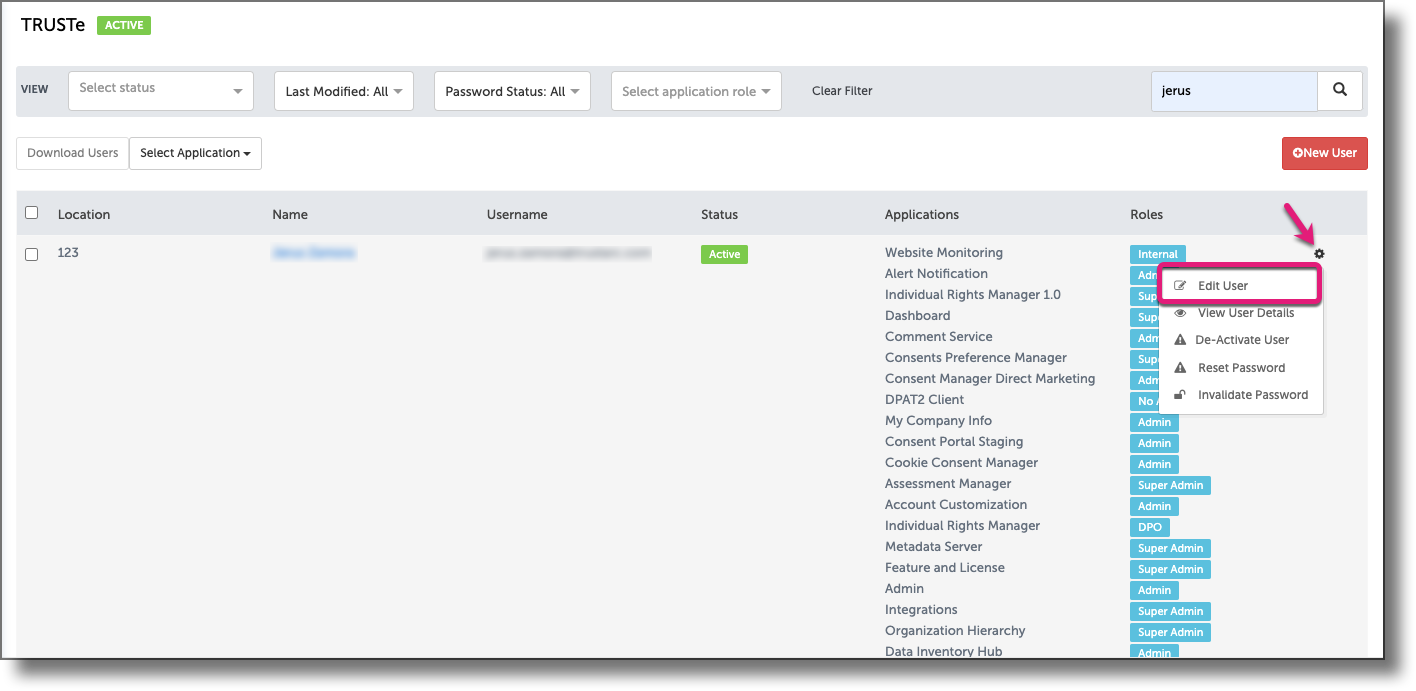Click Organization Hierarchy application entry

pyautogui.click(x=955, y=631)
